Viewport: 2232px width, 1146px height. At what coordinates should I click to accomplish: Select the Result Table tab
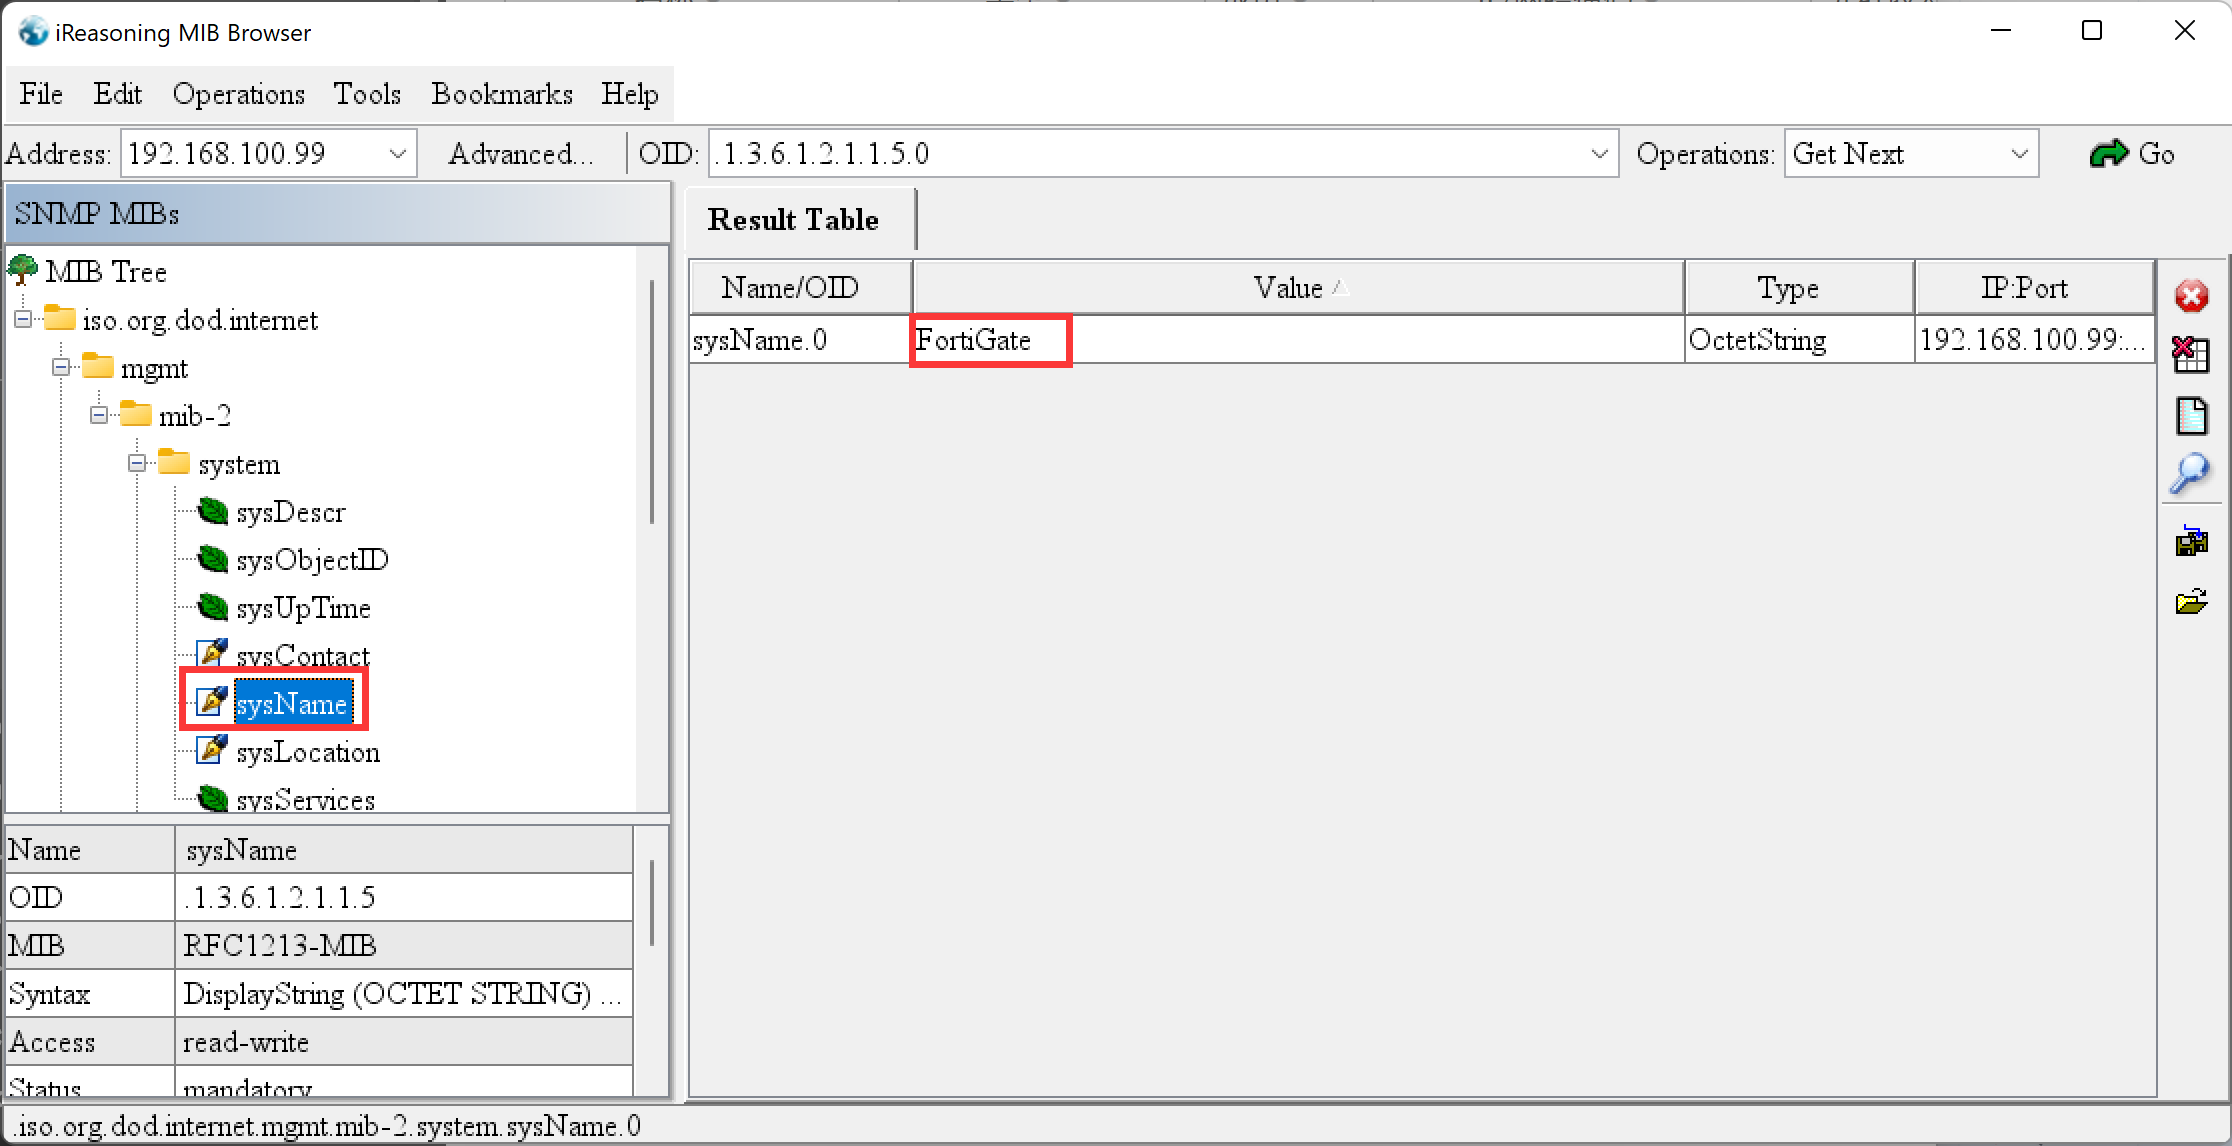[793, 220]
